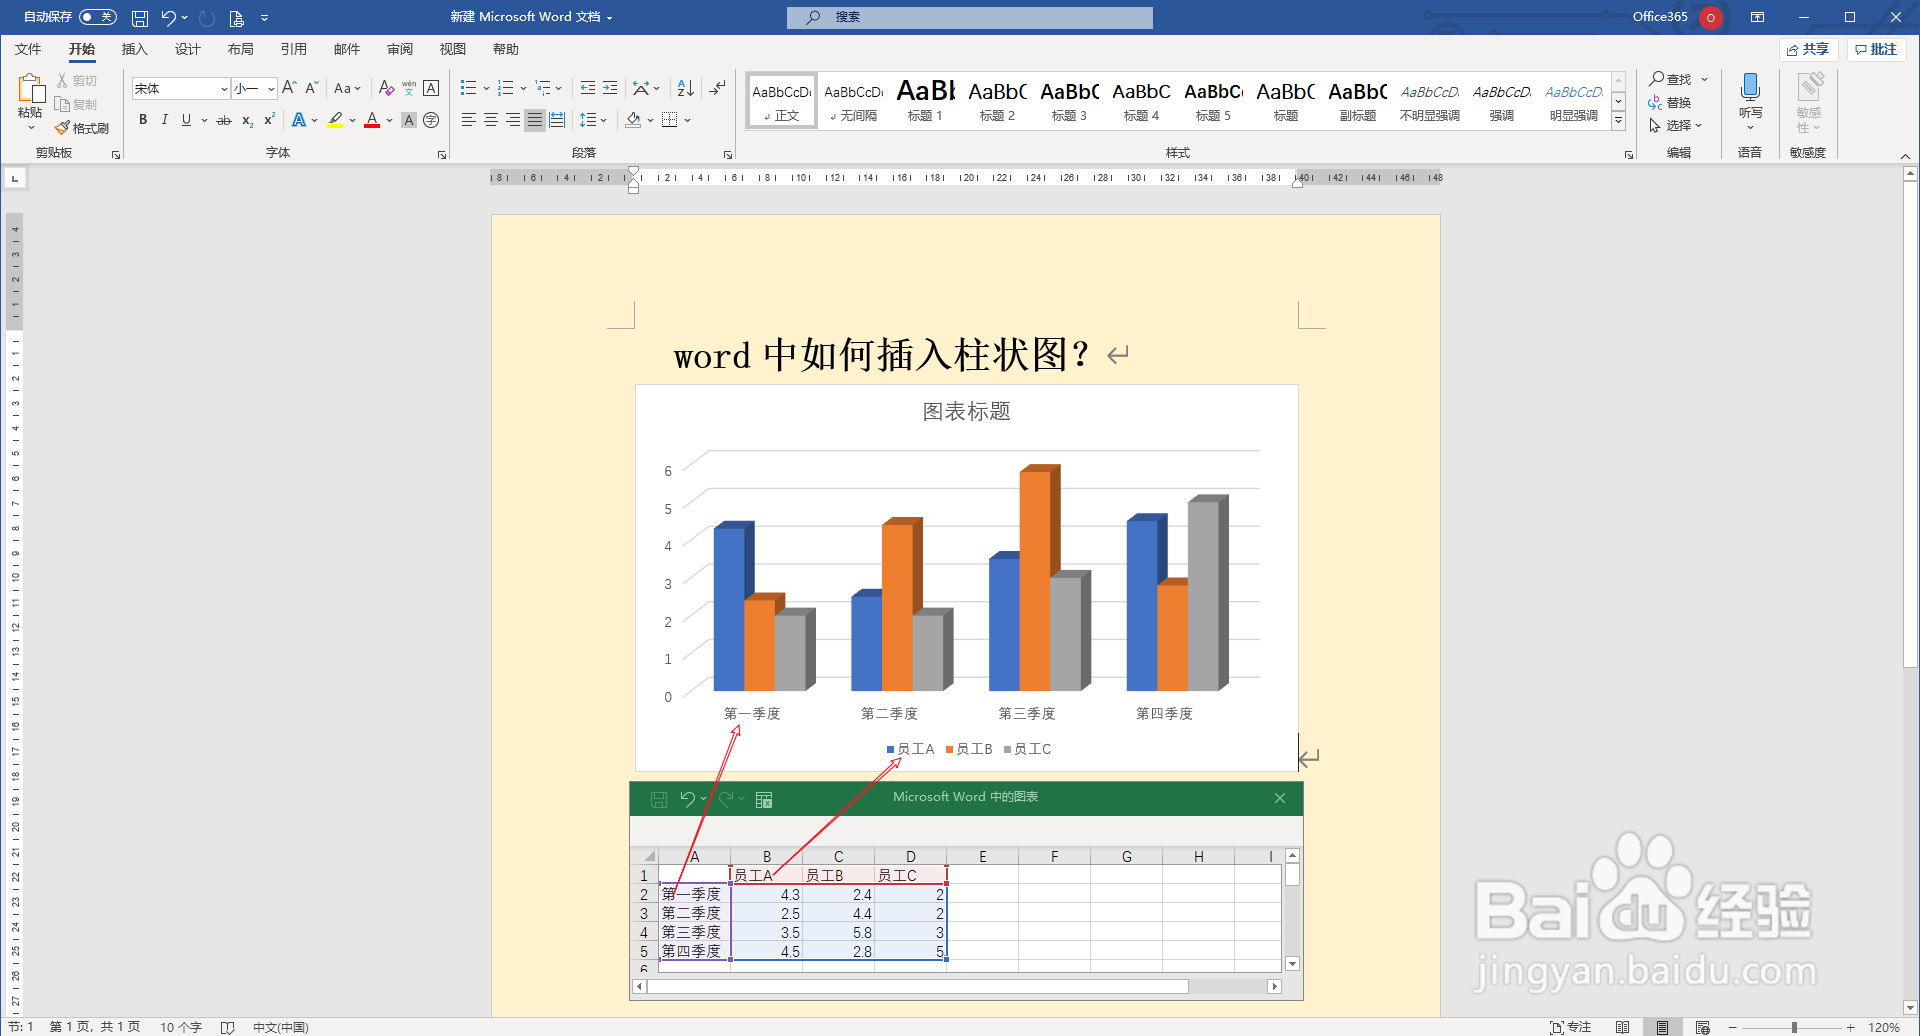Align text right

(512, 120)
